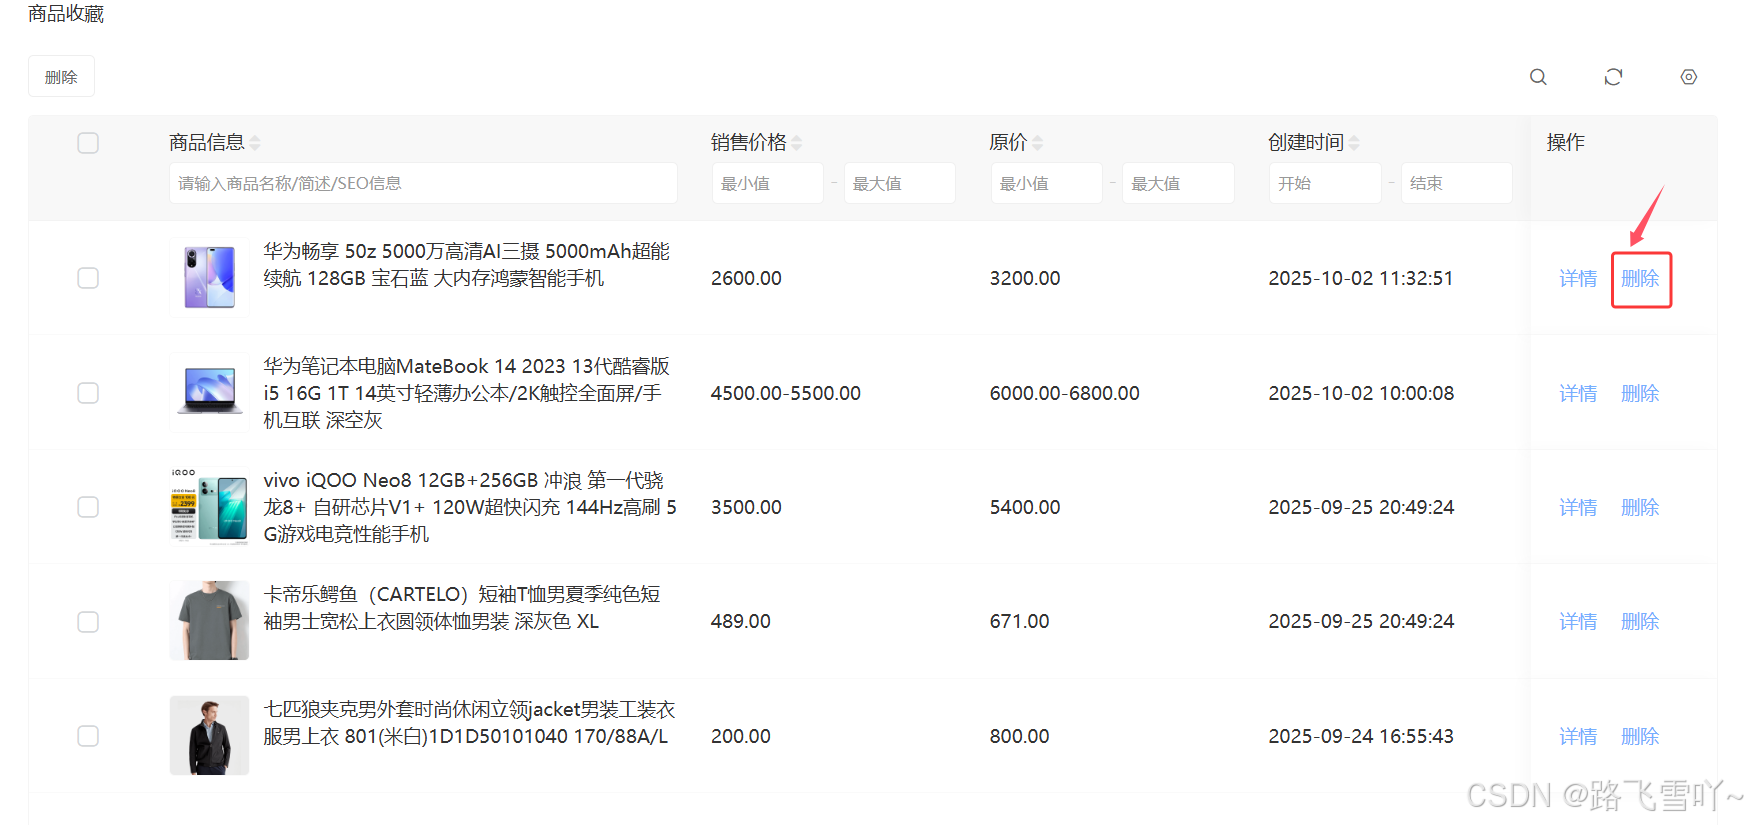Click 删除 for 七匹狼夹克
This screenshot has height=825, width=1748.
pos(1640,737)
